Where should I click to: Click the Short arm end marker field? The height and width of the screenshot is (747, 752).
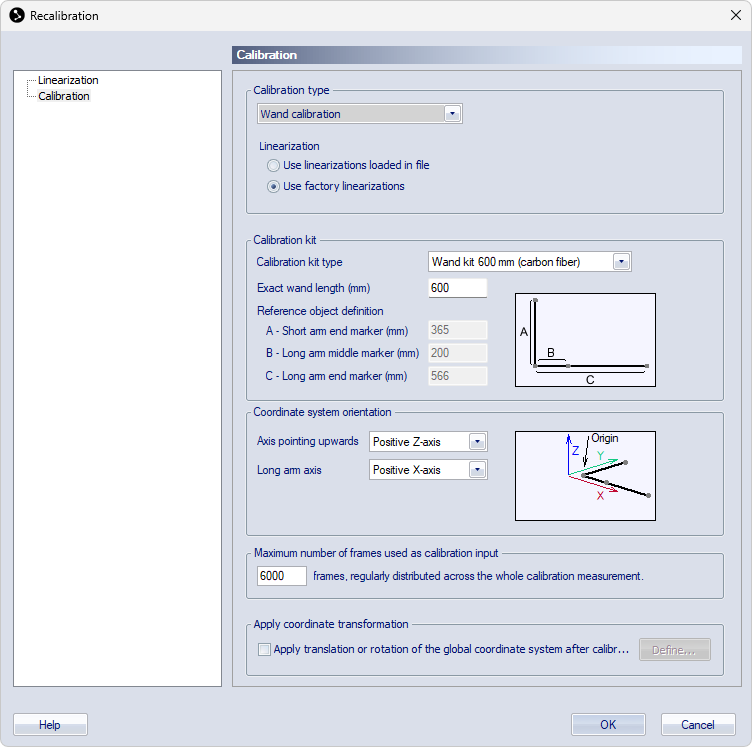pyautogui.click(x=457, y=330)
